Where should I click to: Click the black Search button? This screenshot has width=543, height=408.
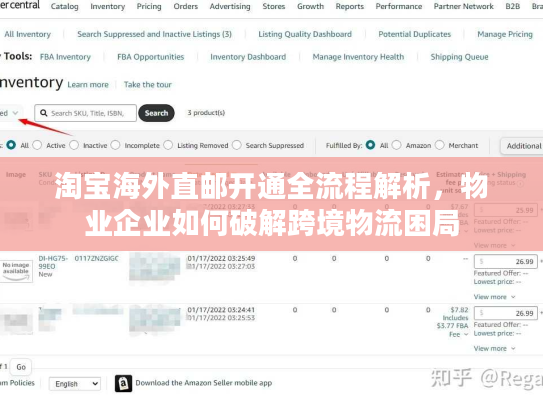point(156,113)
